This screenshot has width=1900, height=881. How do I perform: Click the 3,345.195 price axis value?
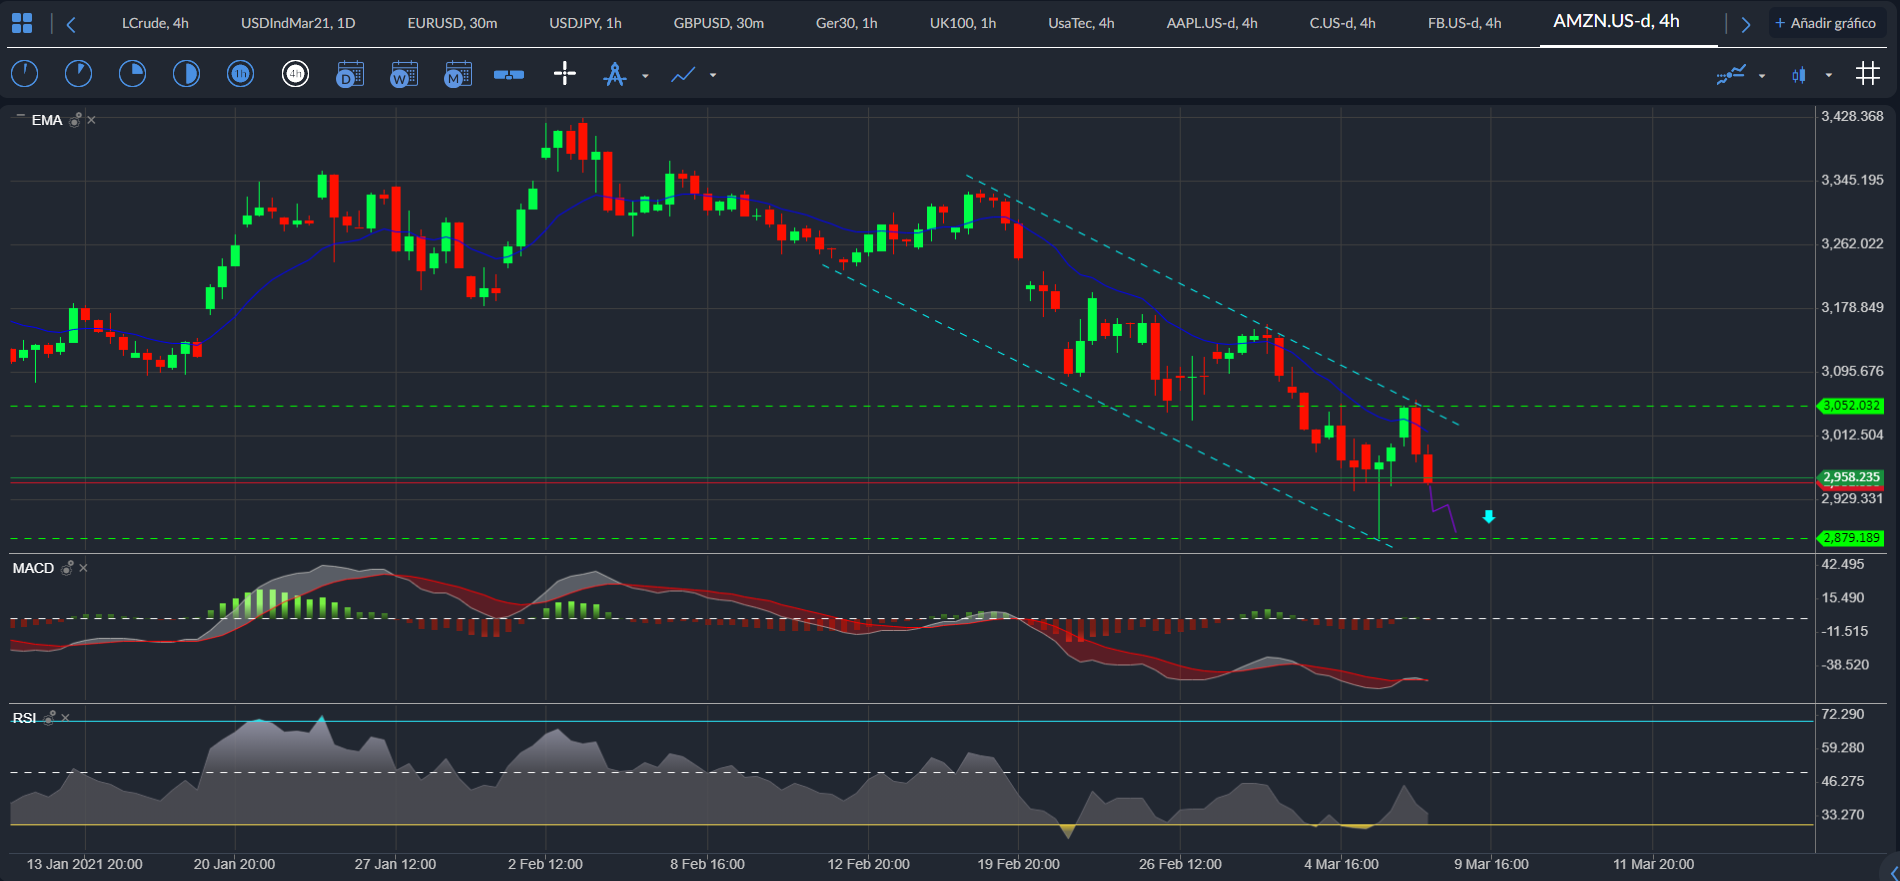click(1852, 180)
